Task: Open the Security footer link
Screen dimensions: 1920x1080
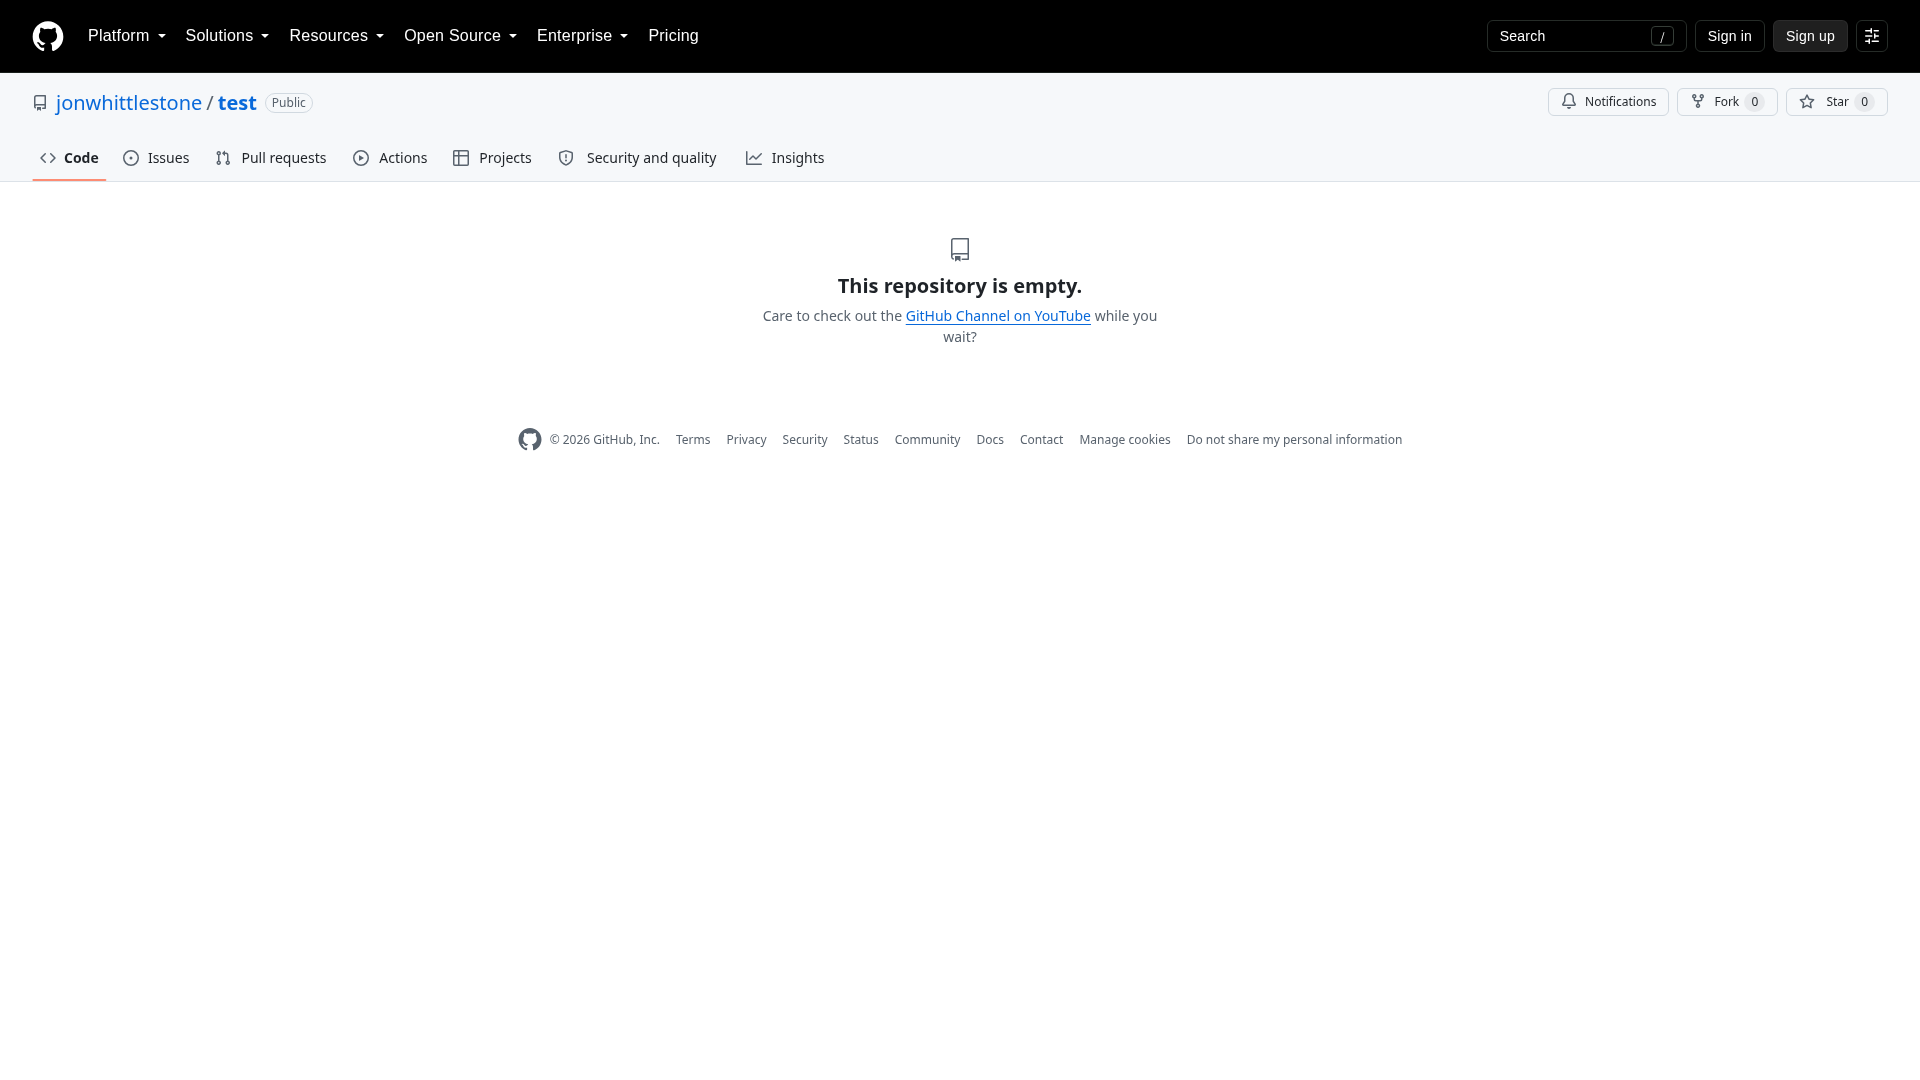Action: coord(805,440)
